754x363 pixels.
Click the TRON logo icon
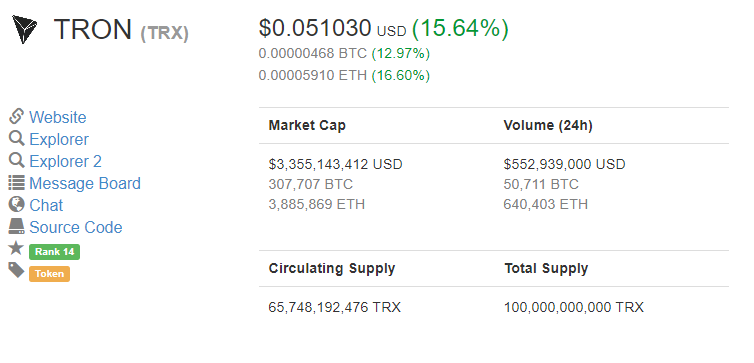pos(25,29)
